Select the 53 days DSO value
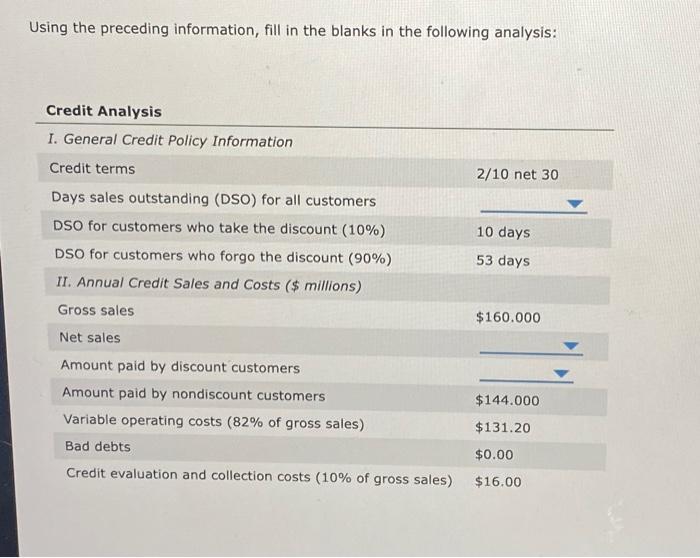Screen dimensions: 700x558 click(x=503, y=260)
